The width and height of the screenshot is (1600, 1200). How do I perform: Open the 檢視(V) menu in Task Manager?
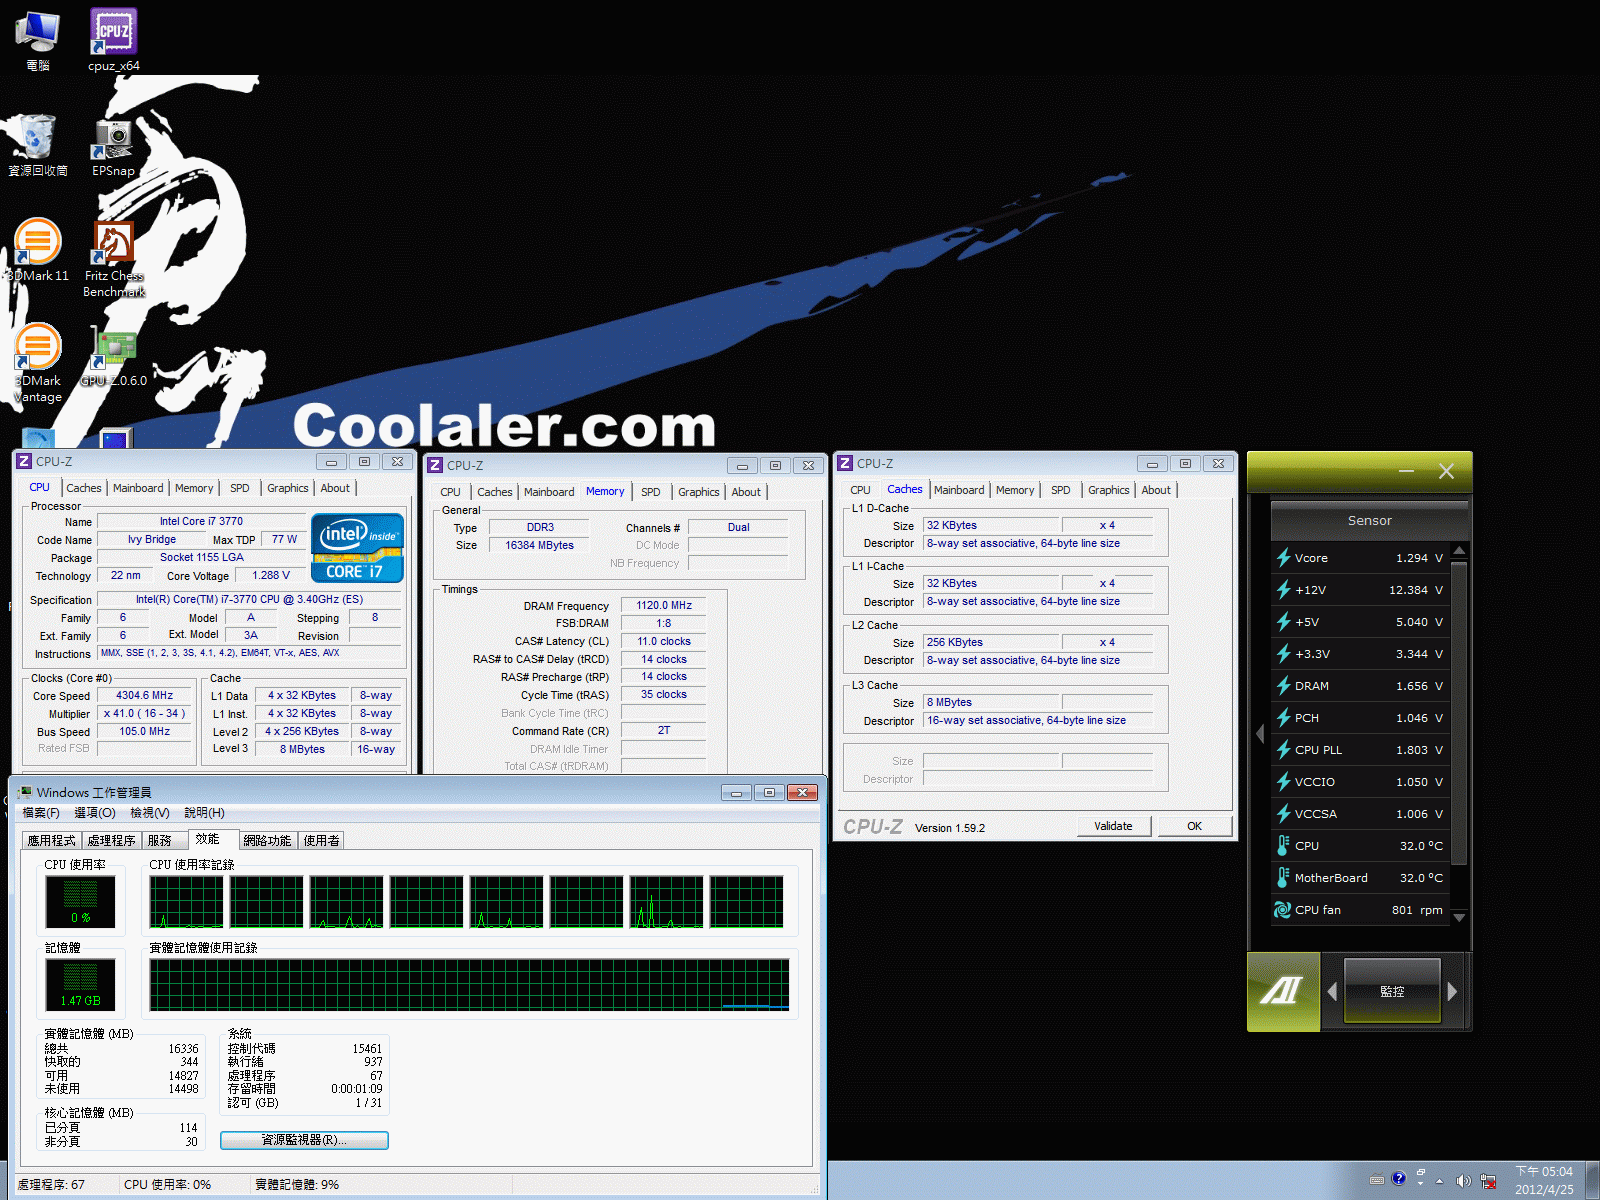(x=150, y=813)
